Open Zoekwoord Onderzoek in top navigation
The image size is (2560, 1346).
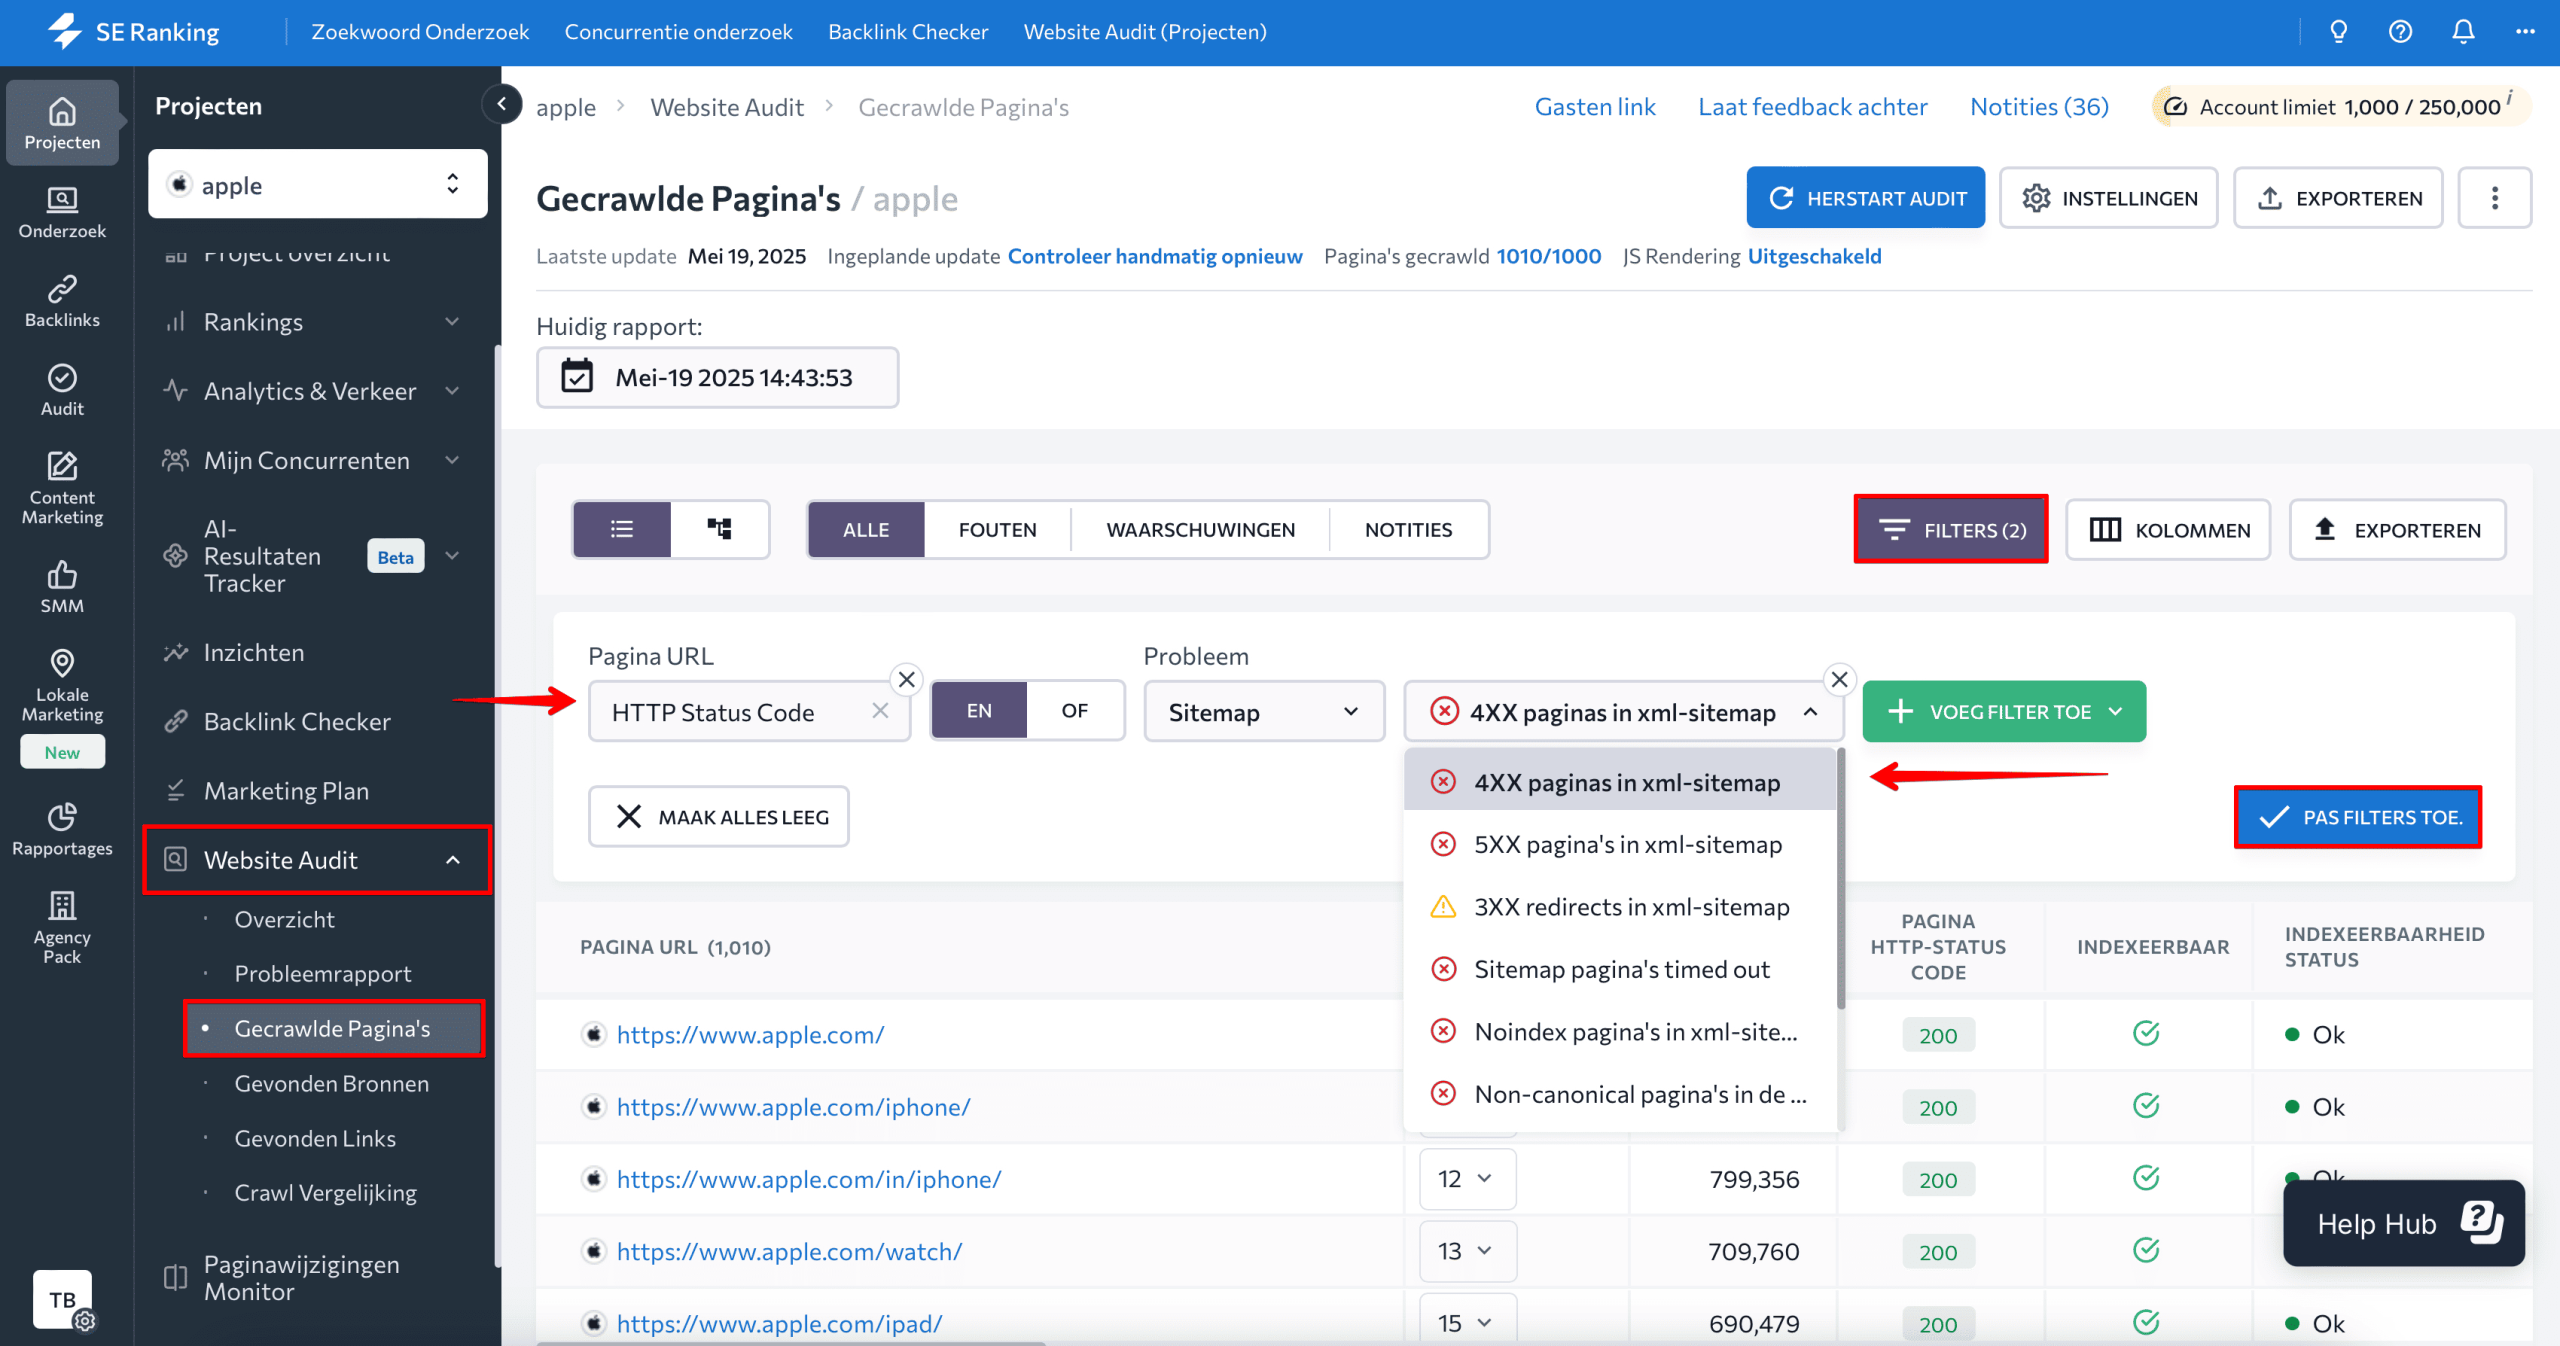pyautogui.click(x=420, y=32)
